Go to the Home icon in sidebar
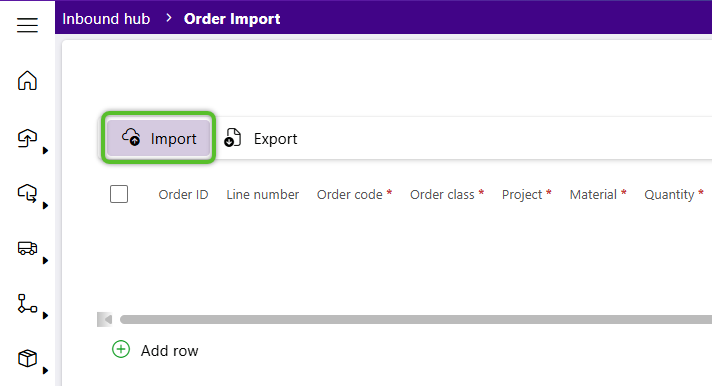712x386 pixels. point(27,80)
